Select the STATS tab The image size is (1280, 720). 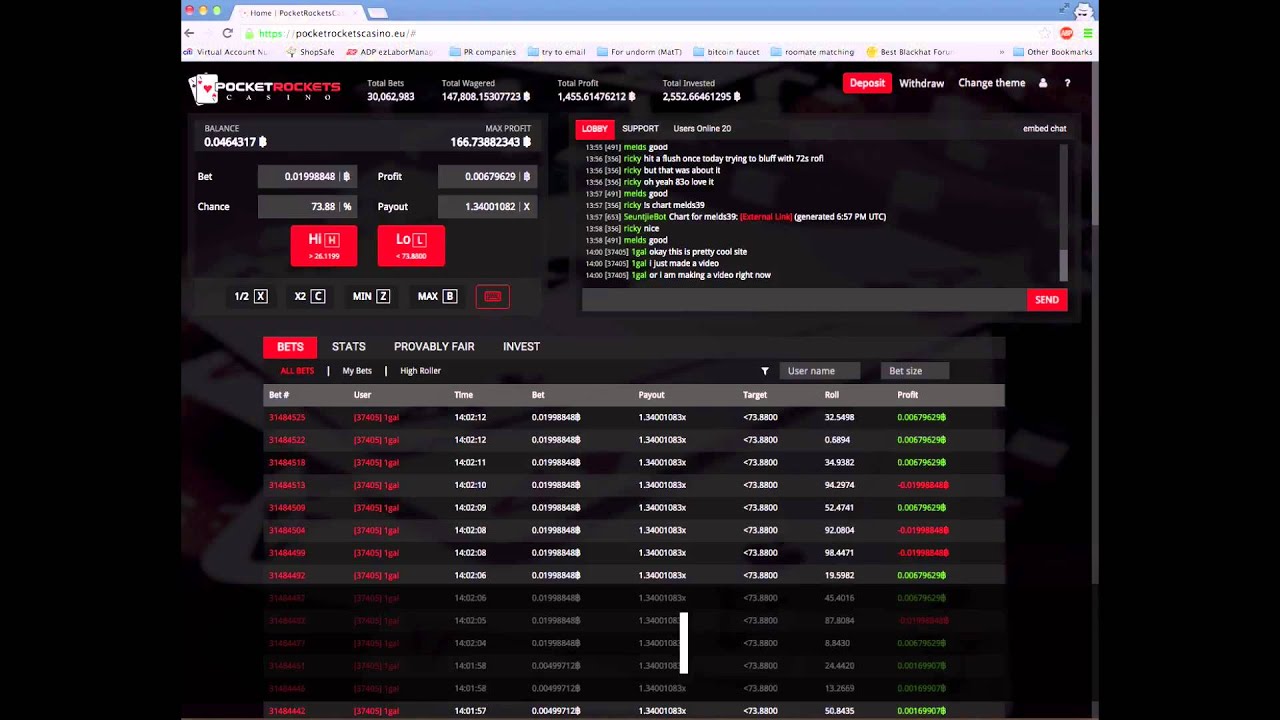point(349,346)
